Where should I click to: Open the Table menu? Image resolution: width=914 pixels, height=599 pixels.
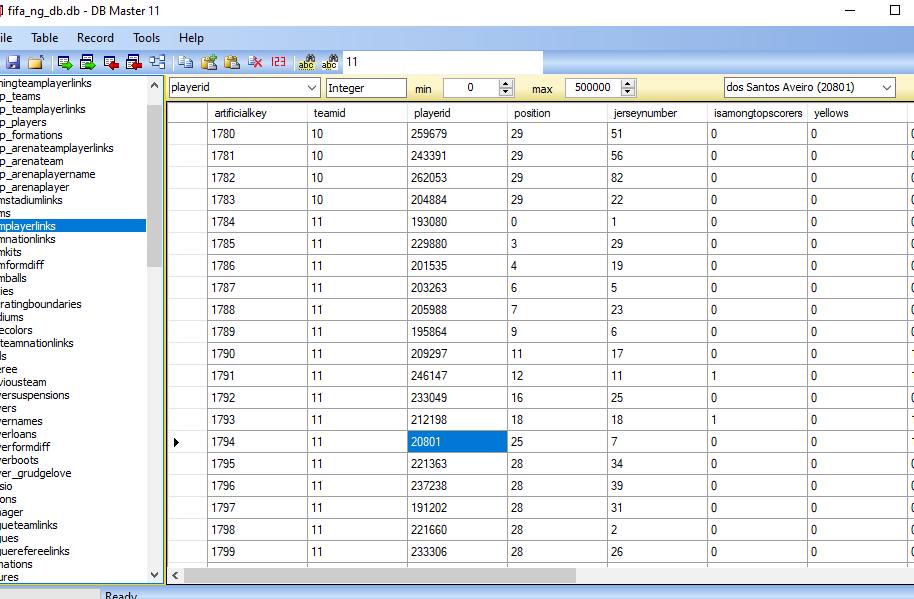click(x=44, y=38)
